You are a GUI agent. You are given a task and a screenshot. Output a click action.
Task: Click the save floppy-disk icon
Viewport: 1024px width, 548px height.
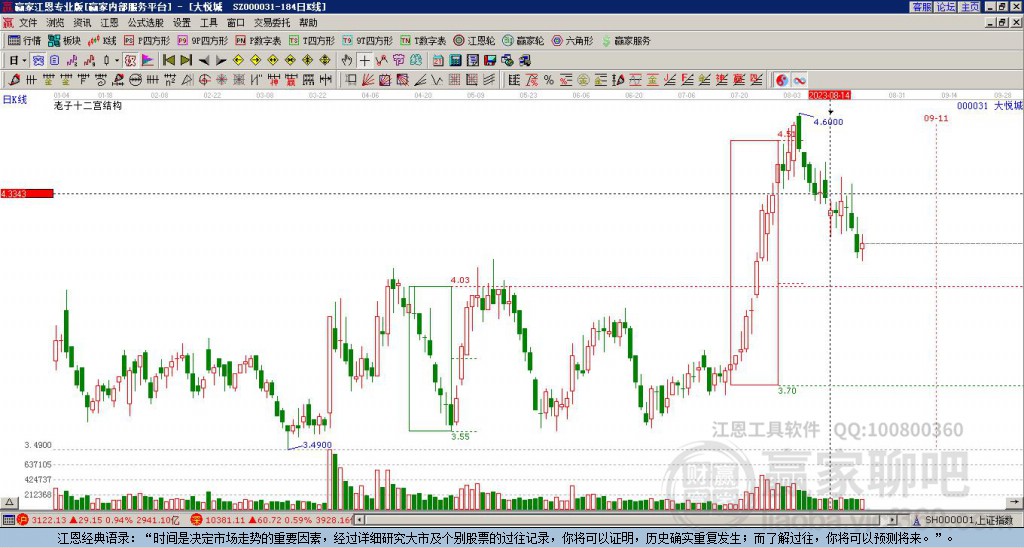coord(490,61)
